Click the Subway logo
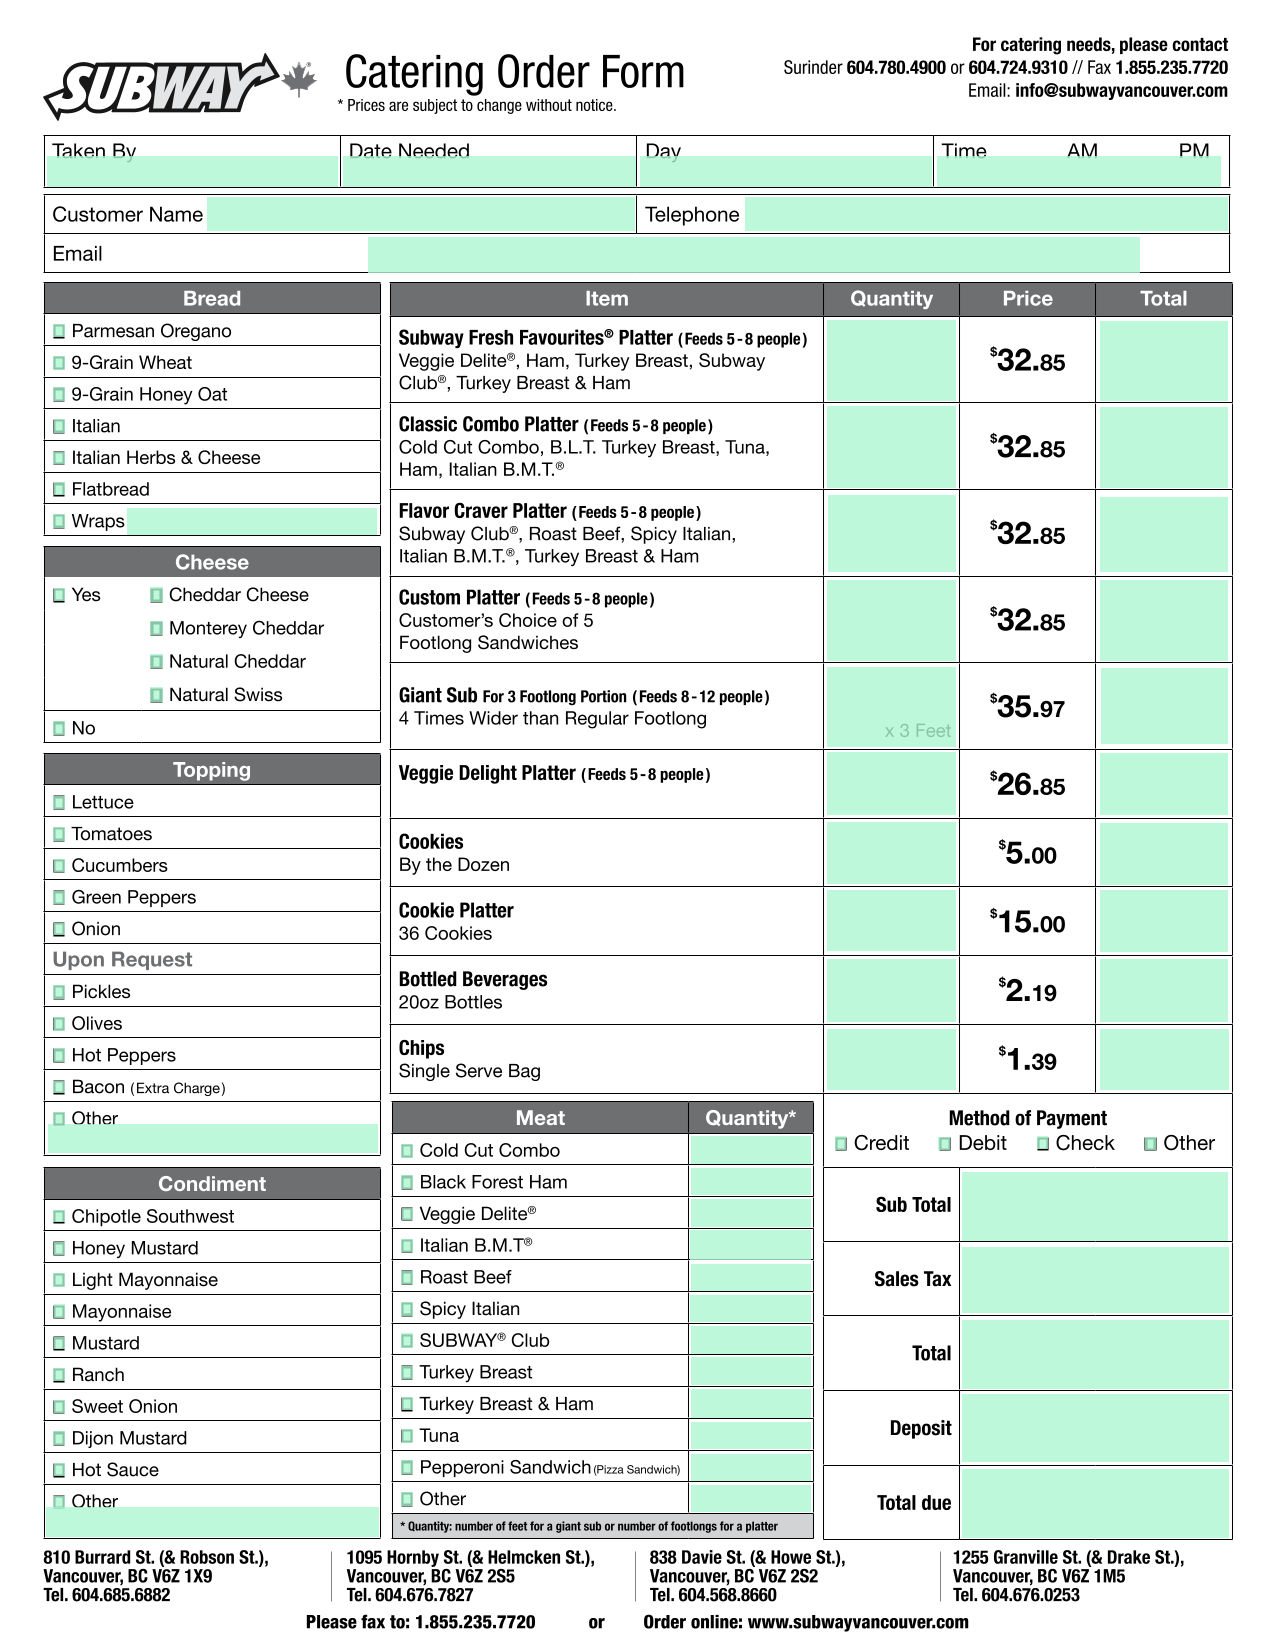The image size is (1275, 1649). 160,86
